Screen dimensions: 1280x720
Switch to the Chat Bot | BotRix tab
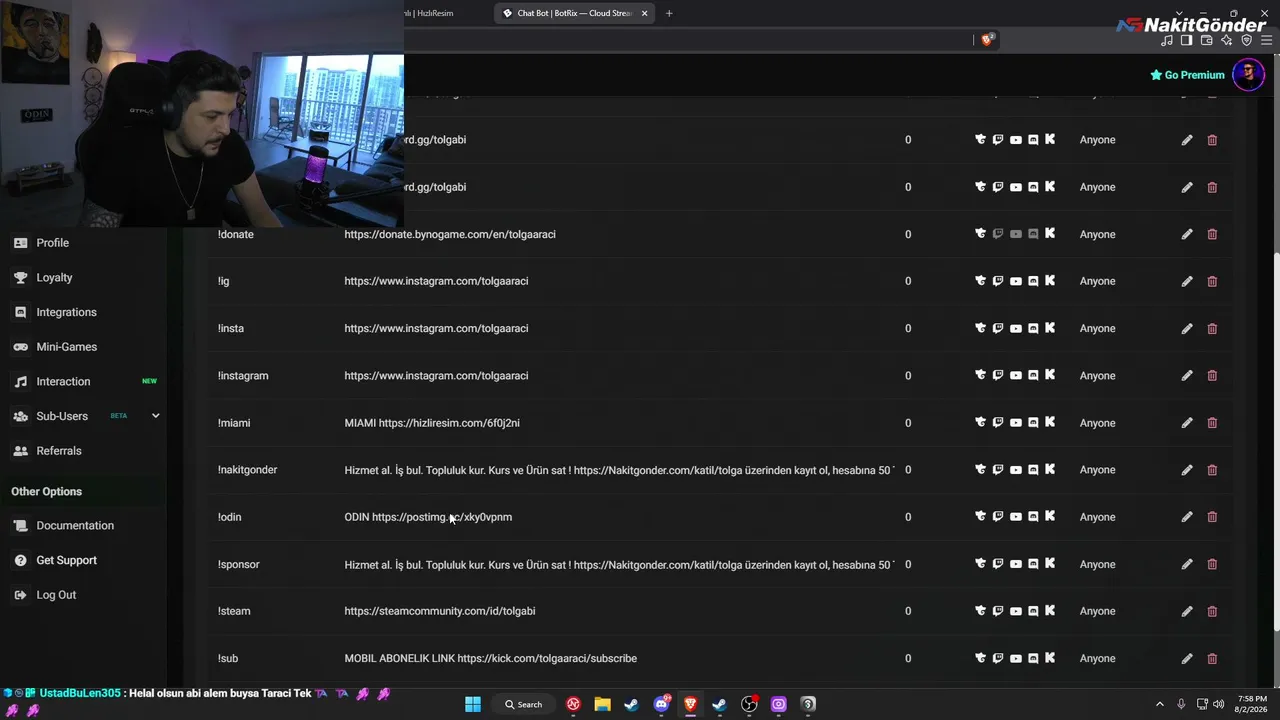click(x=575, y=13)
